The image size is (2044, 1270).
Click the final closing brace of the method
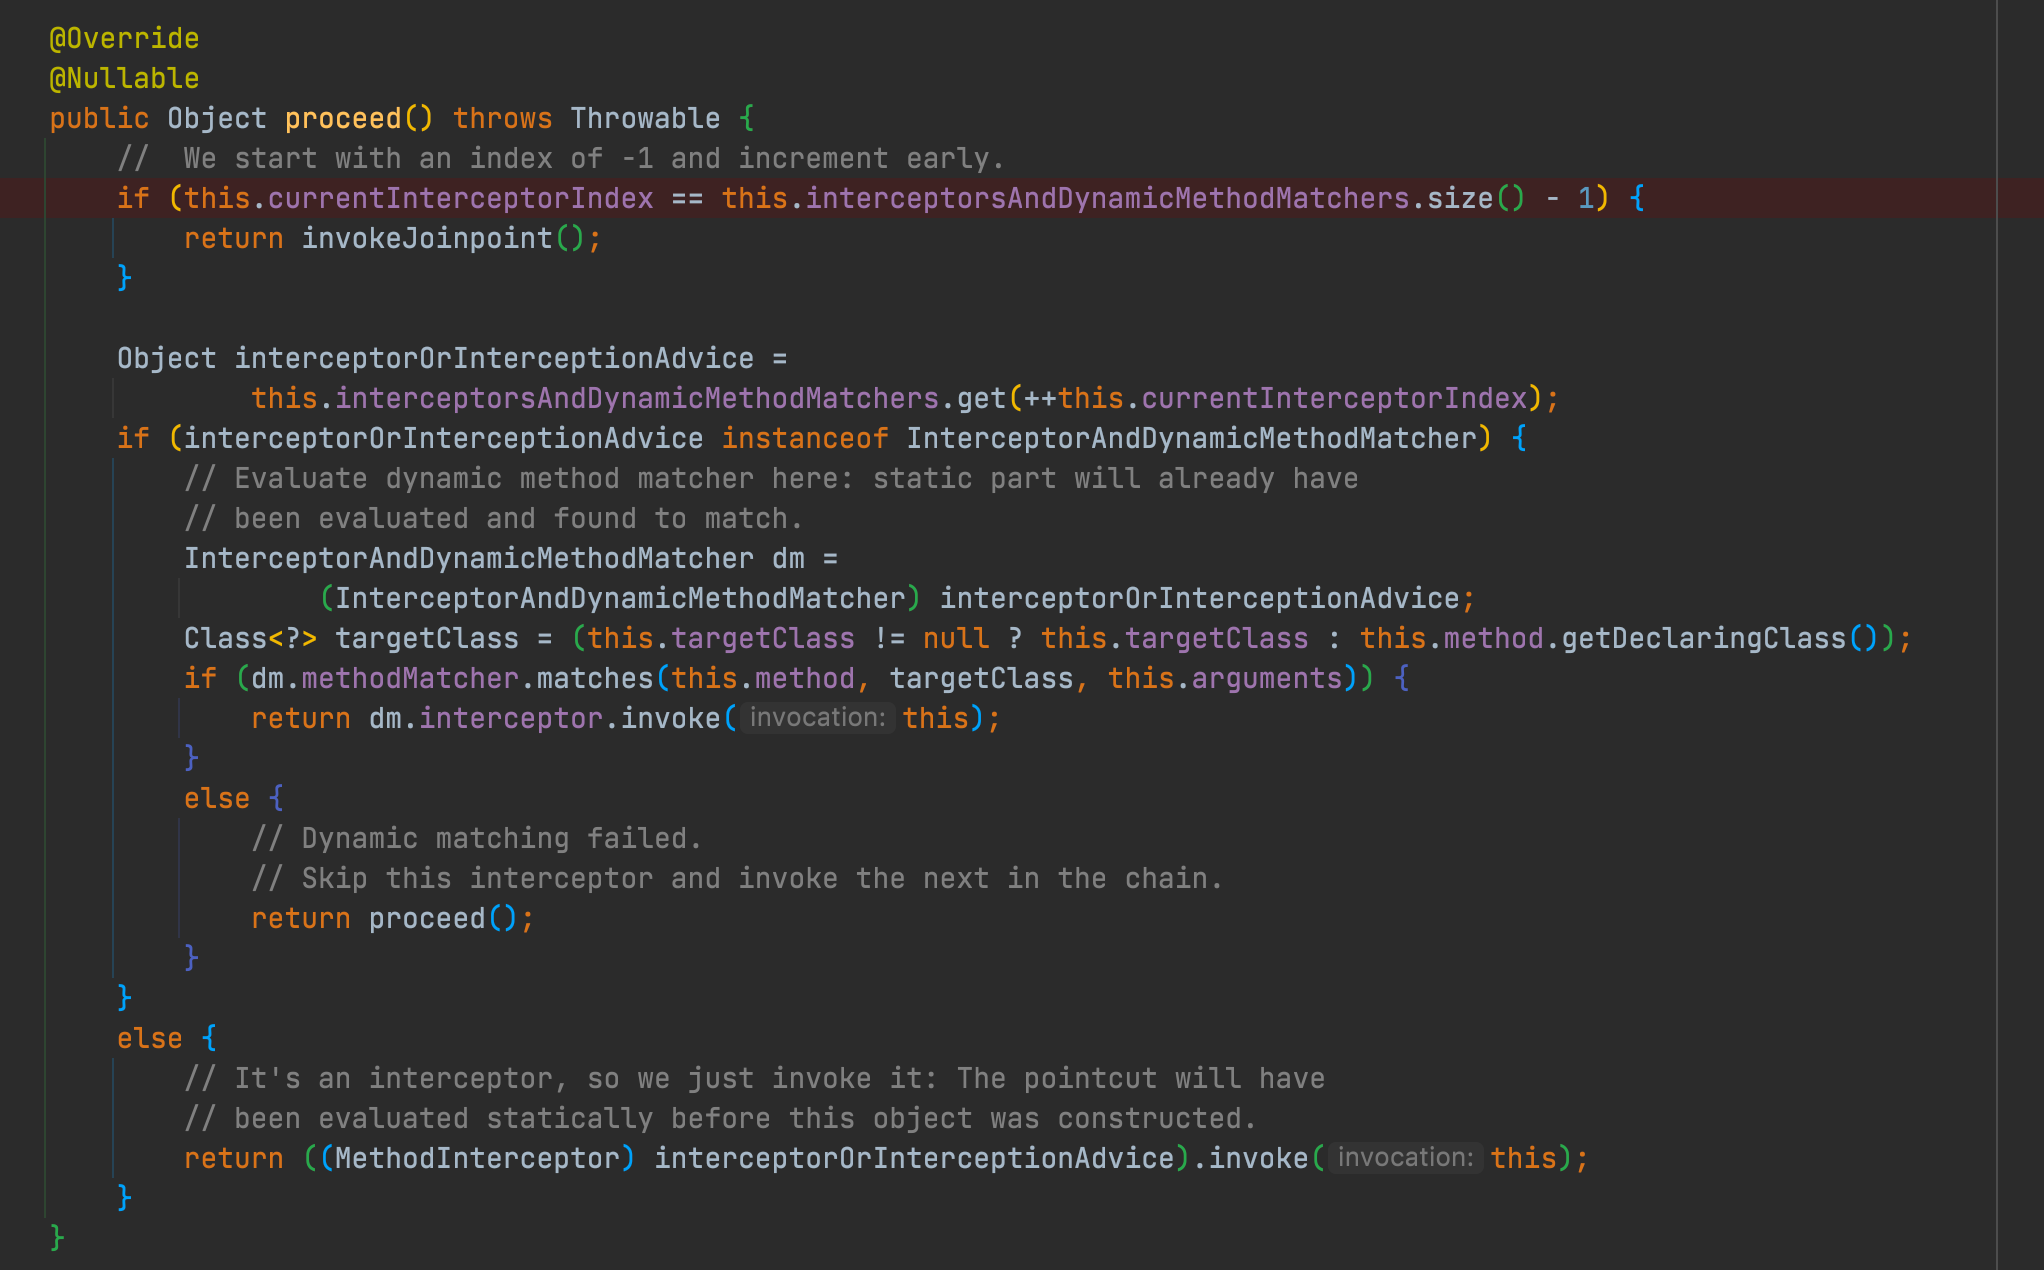point(57,1238)
